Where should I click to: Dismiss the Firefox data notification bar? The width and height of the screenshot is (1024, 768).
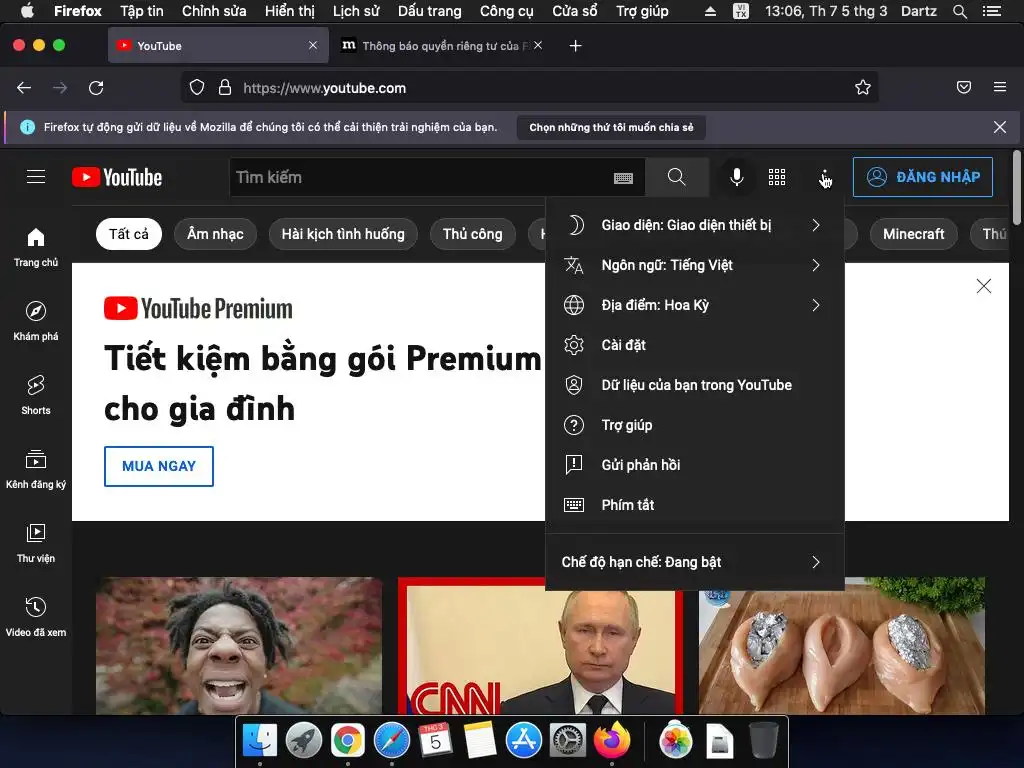coord(1000,127)
